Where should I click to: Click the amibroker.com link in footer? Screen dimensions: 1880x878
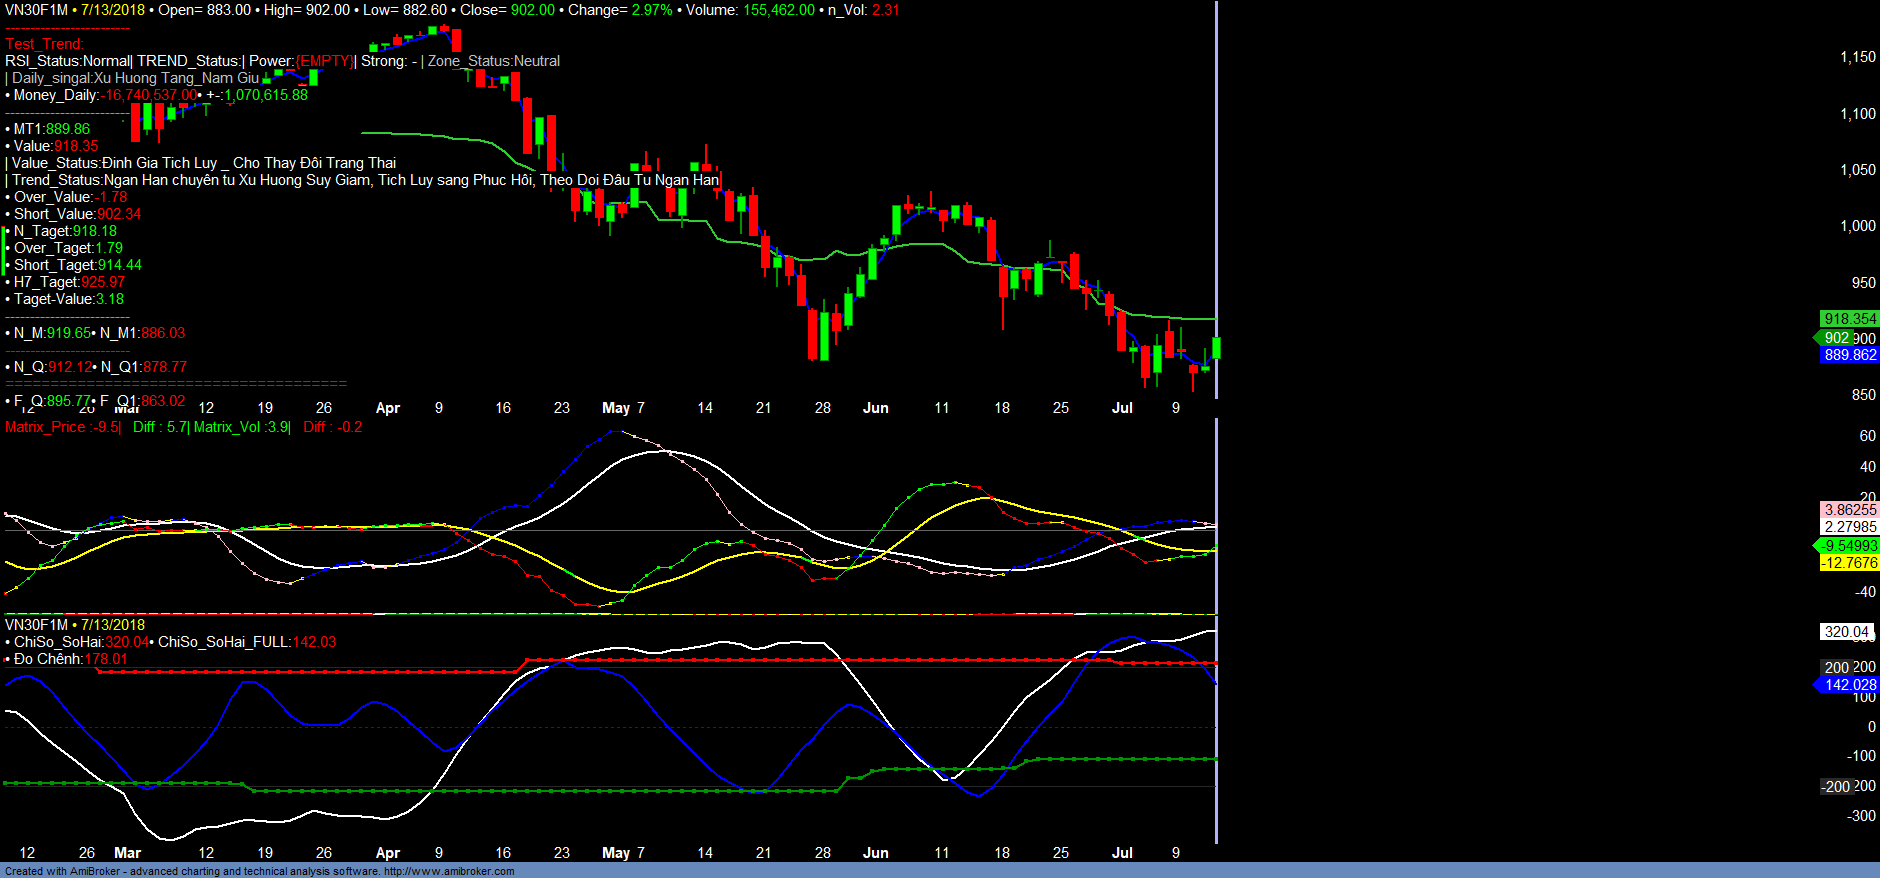[x=448, y=871]
